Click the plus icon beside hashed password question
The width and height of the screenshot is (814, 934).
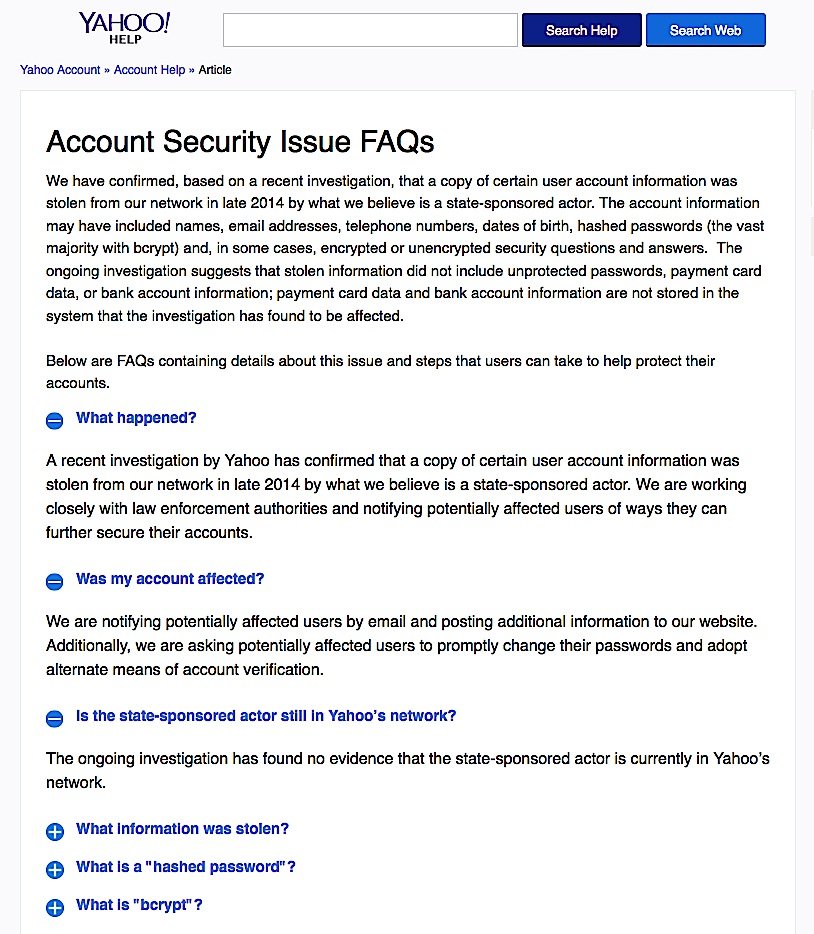coord(55,869)
